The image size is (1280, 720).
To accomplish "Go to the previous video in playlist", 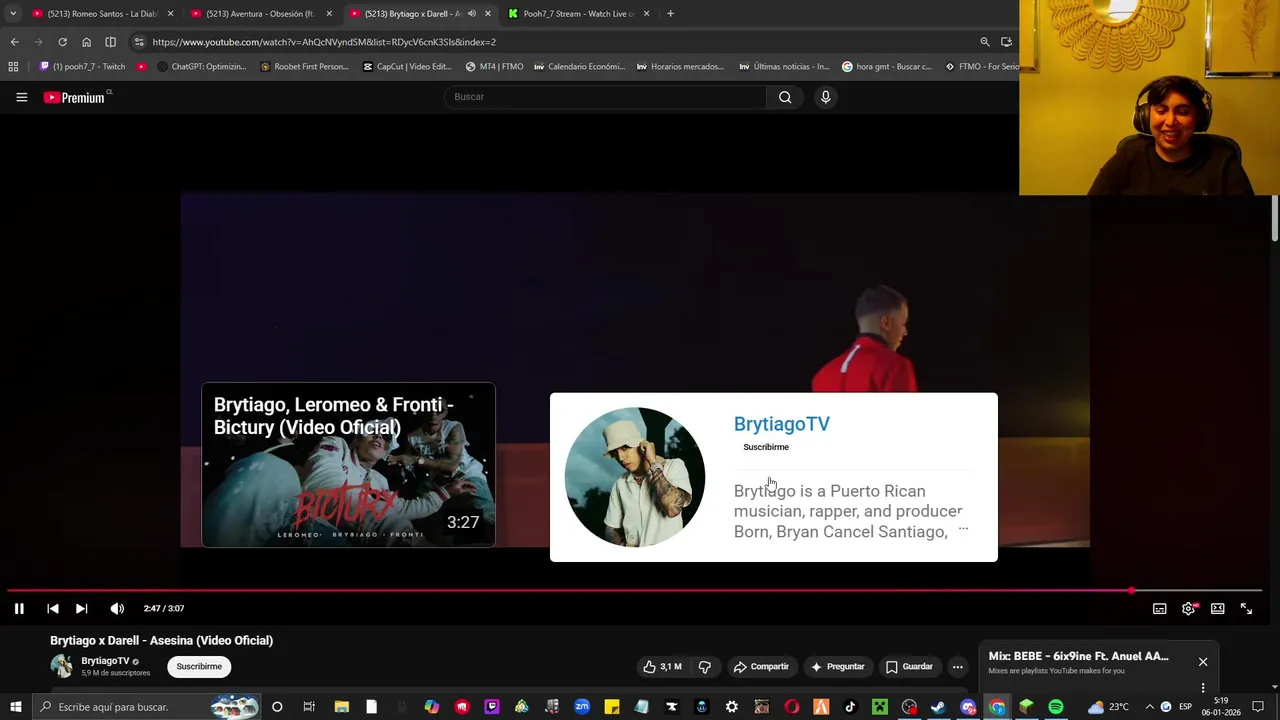I will click(x=53, y=608).
